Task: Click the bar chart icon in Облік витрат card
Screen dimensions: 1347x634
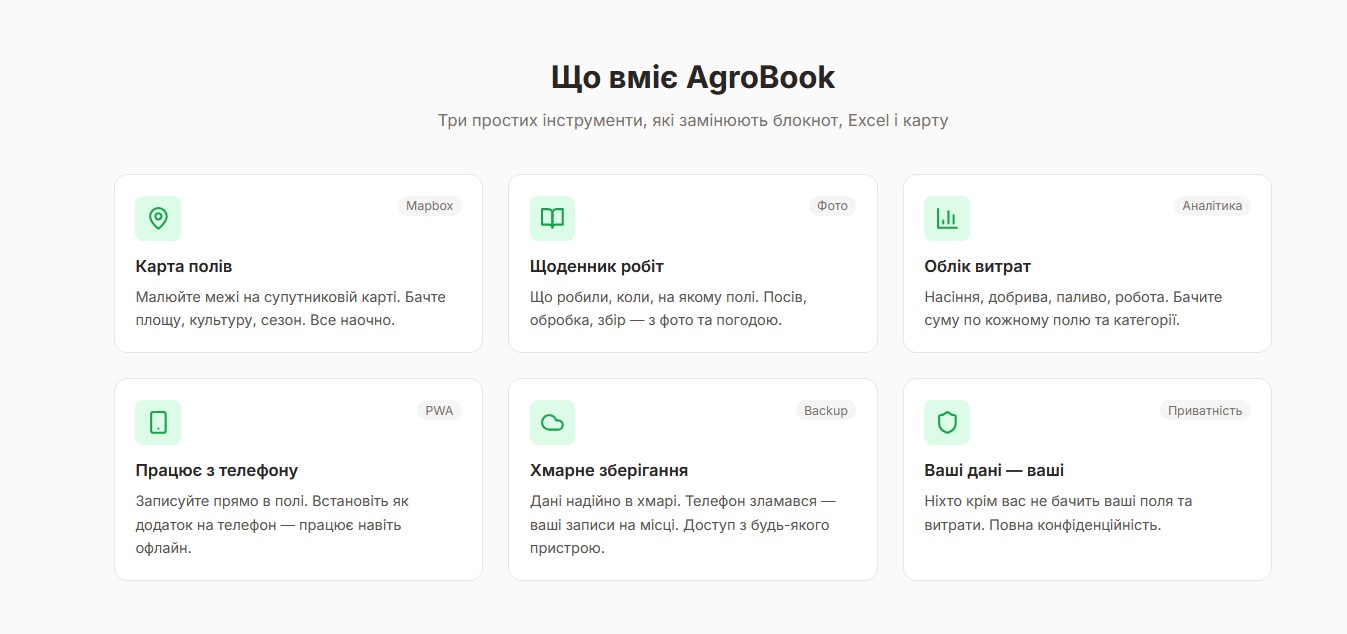Action: (x=946, y=218)
